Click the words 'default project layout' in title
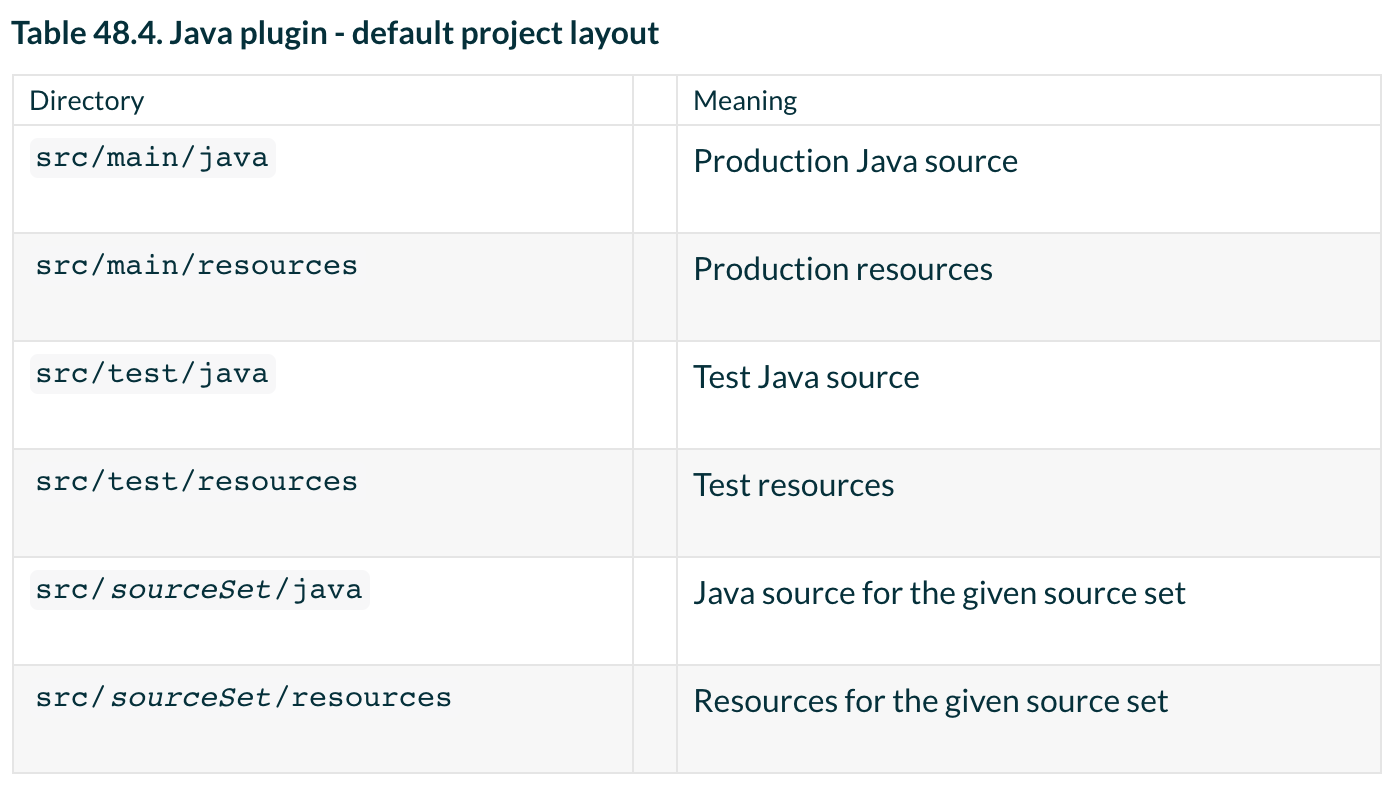 (x=505, y=34)
